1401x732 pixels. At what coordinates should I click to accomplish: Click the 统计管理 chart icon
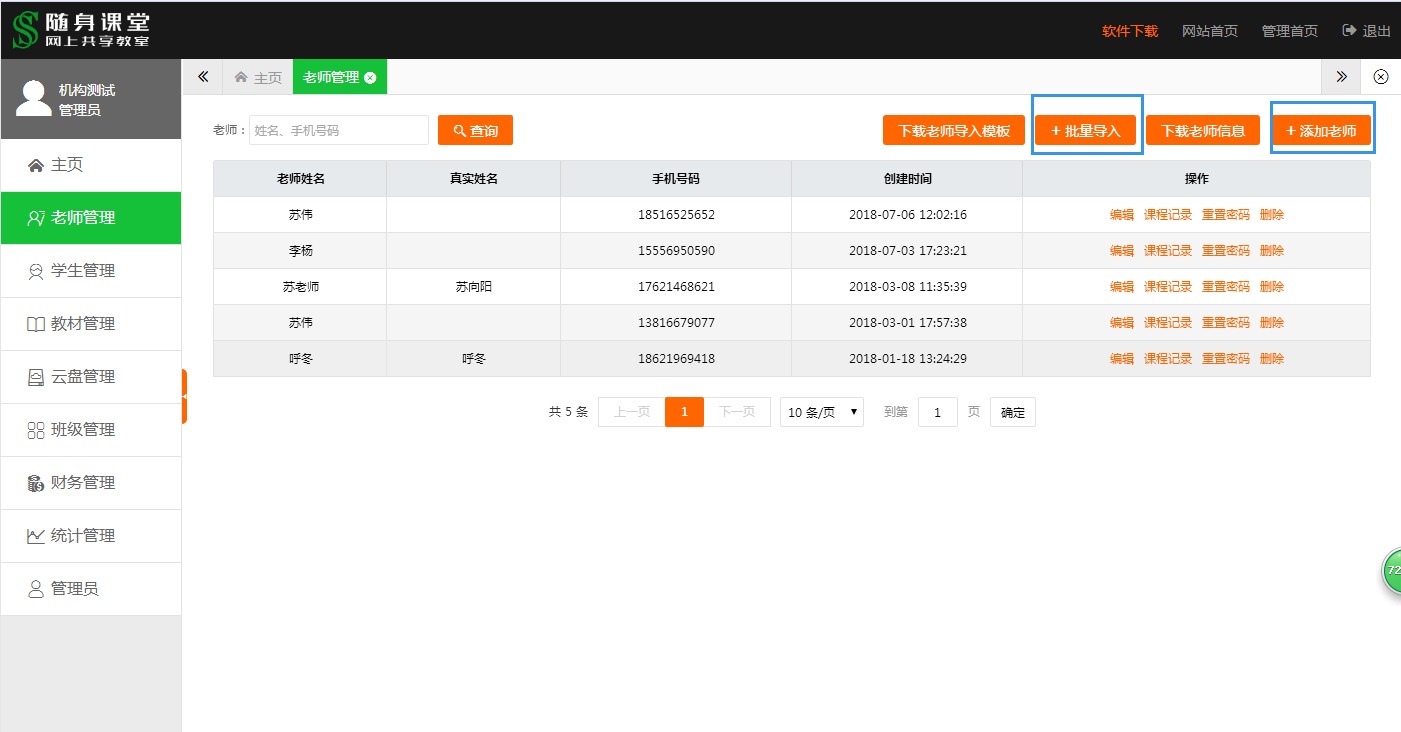point(36,536)
